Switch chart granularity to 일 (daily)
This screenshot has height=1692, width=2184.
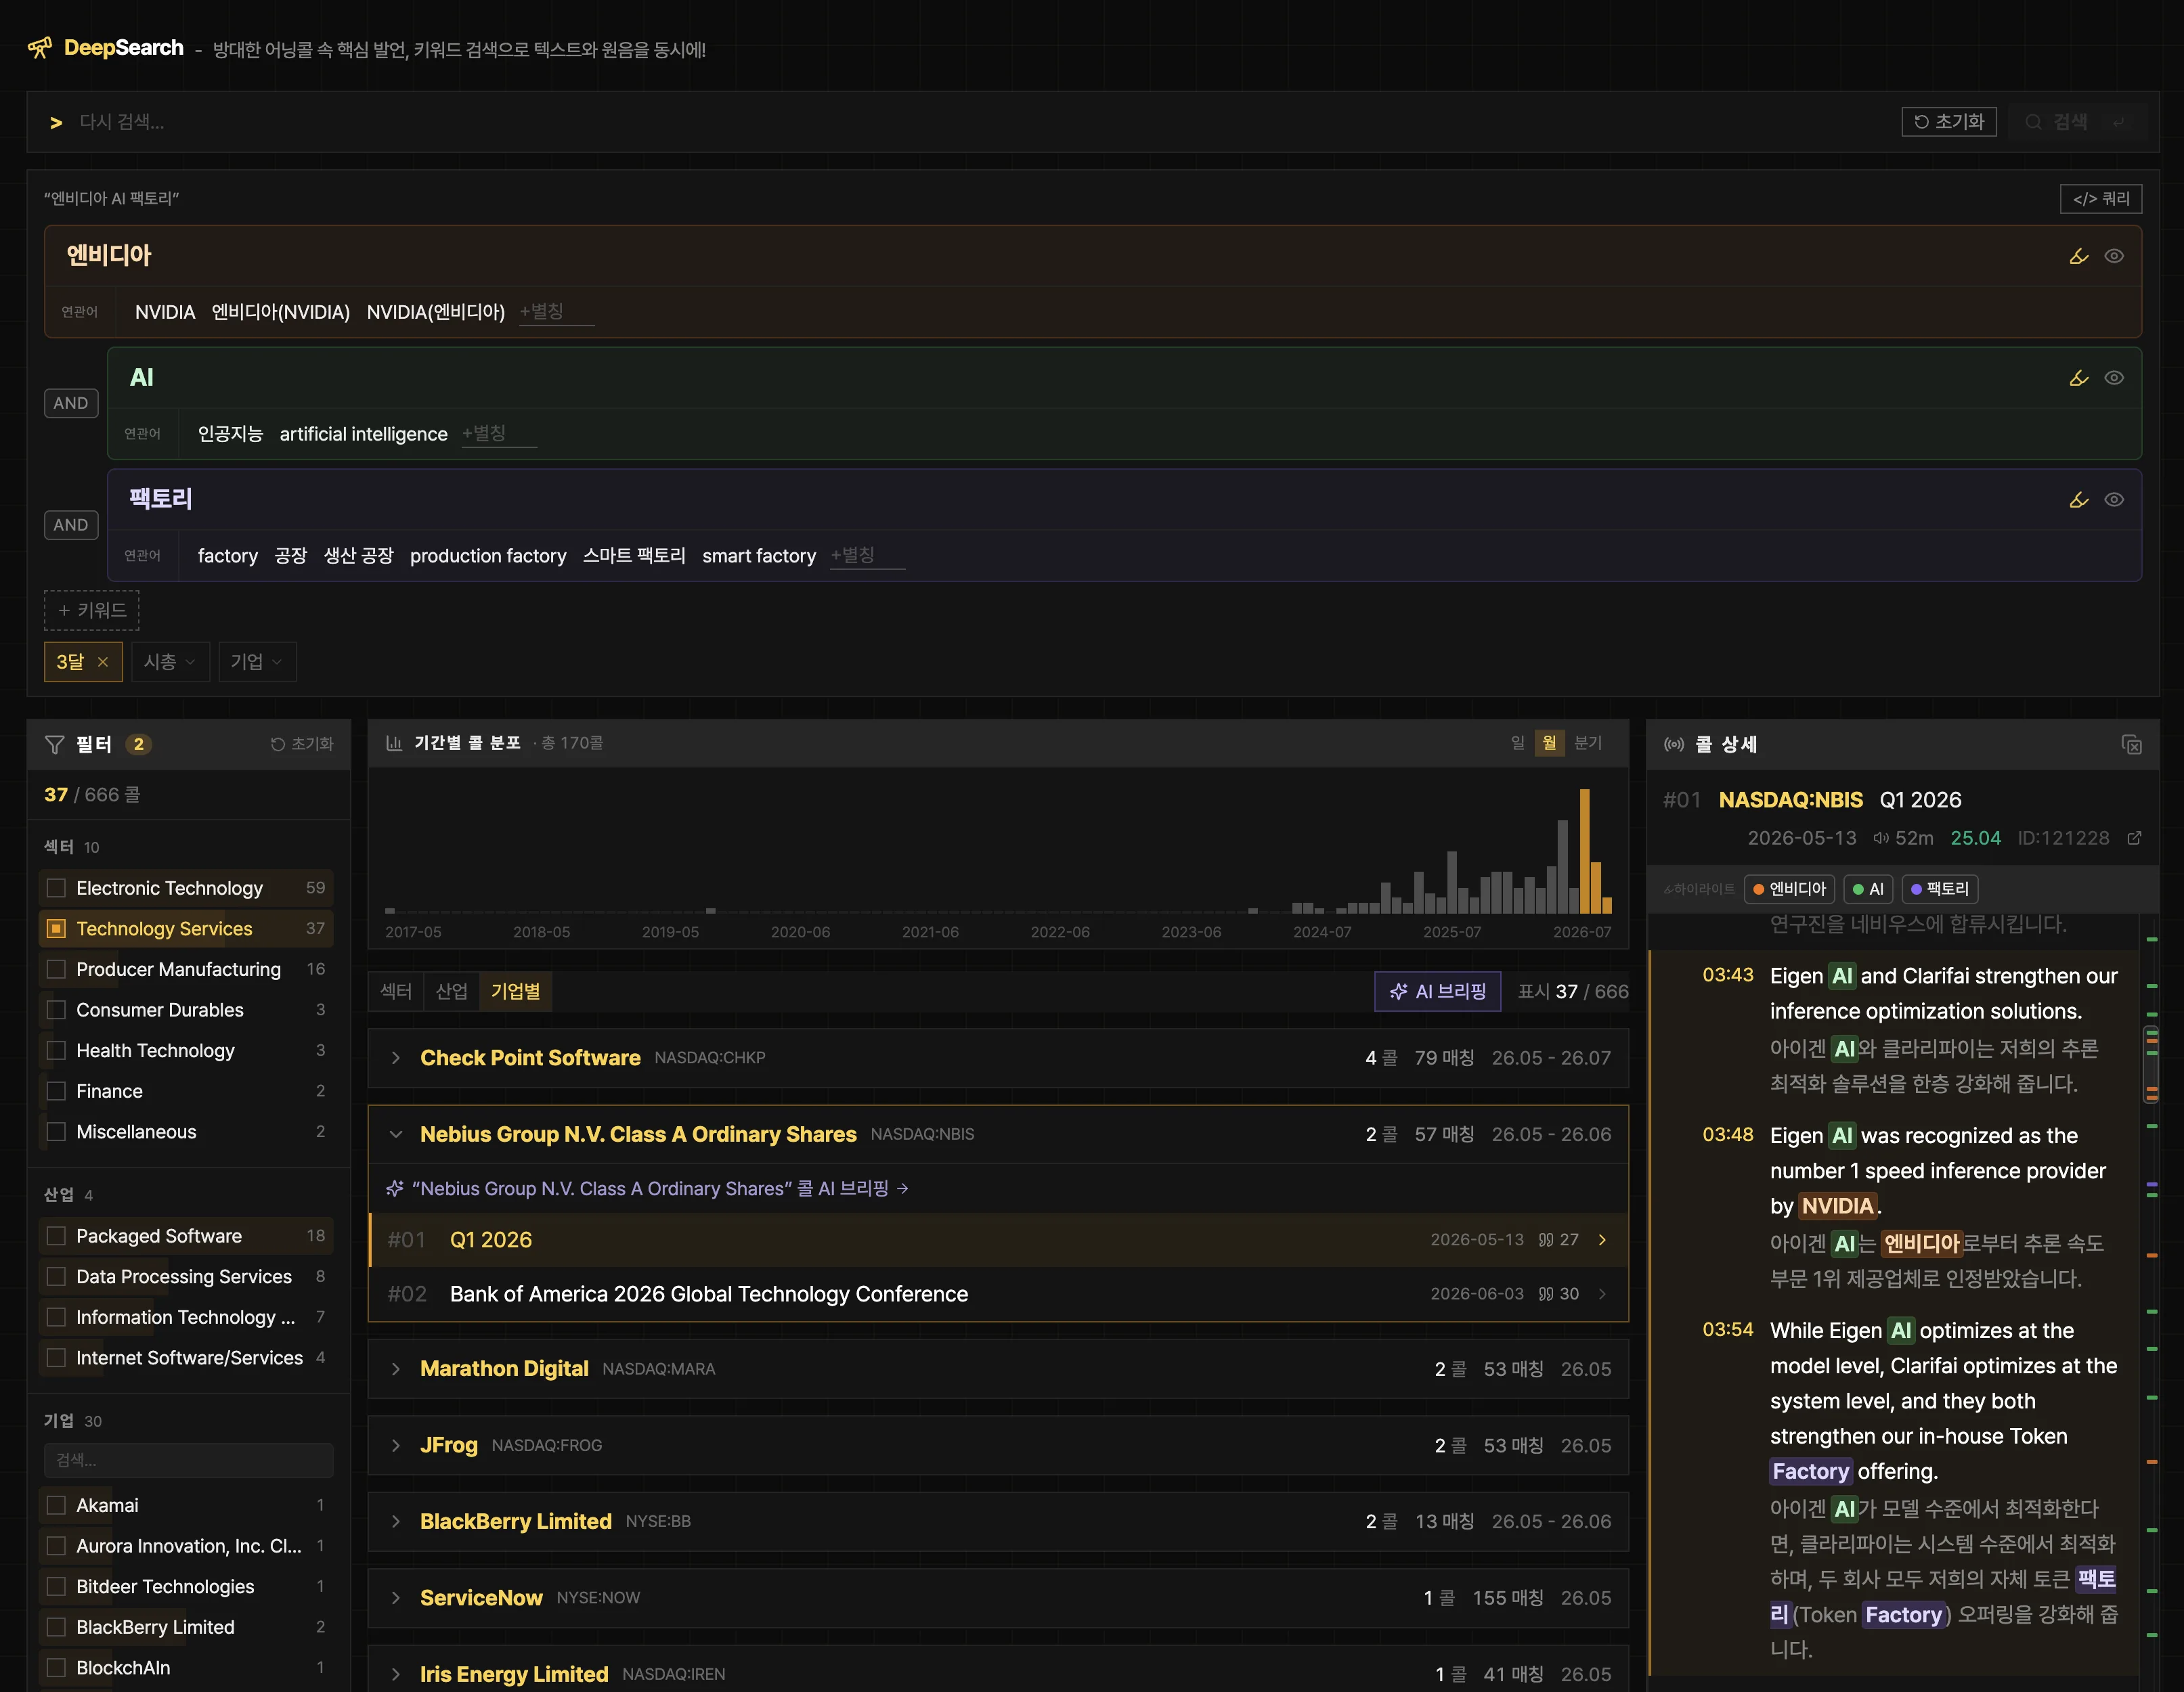1517,743
